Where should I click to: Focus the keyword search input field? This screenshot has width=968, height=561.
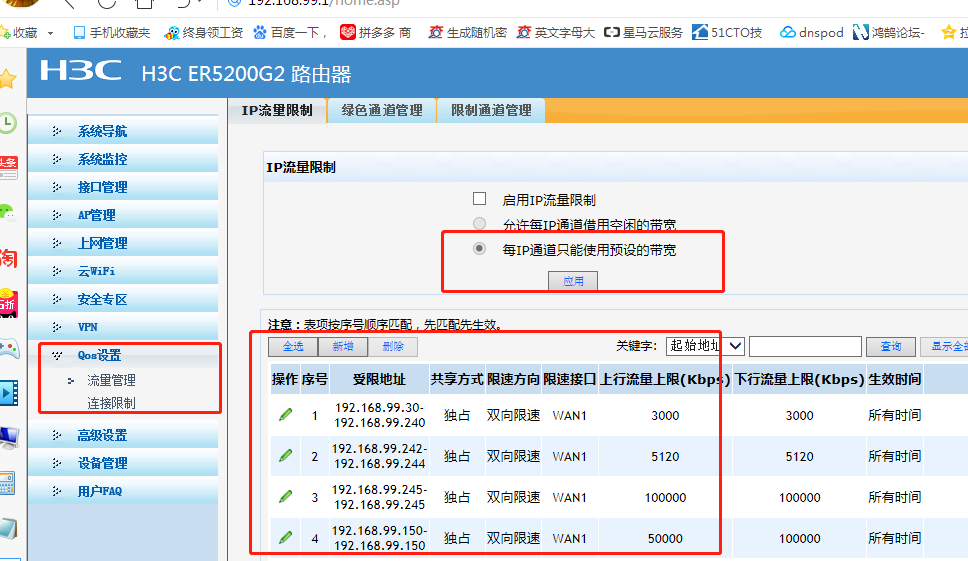tap(805, 346)
